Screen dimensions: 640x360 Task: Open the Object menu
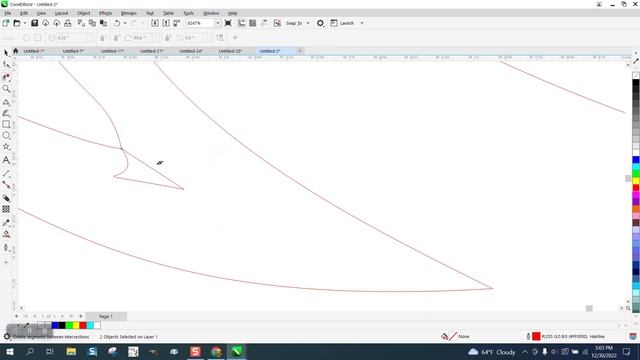pyautogui.click(x=84, y=13)
